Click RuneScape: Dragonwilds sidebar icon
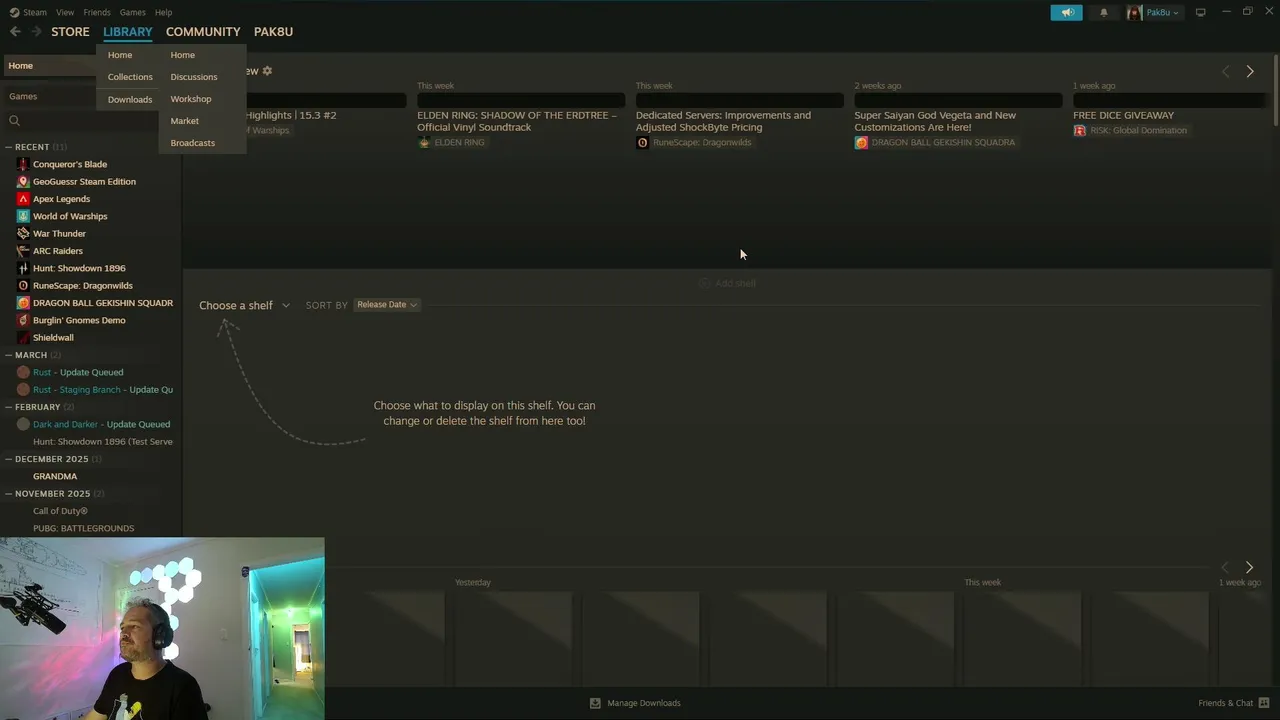This screenshot has height=720, width=1280. (x=23, y=286)
